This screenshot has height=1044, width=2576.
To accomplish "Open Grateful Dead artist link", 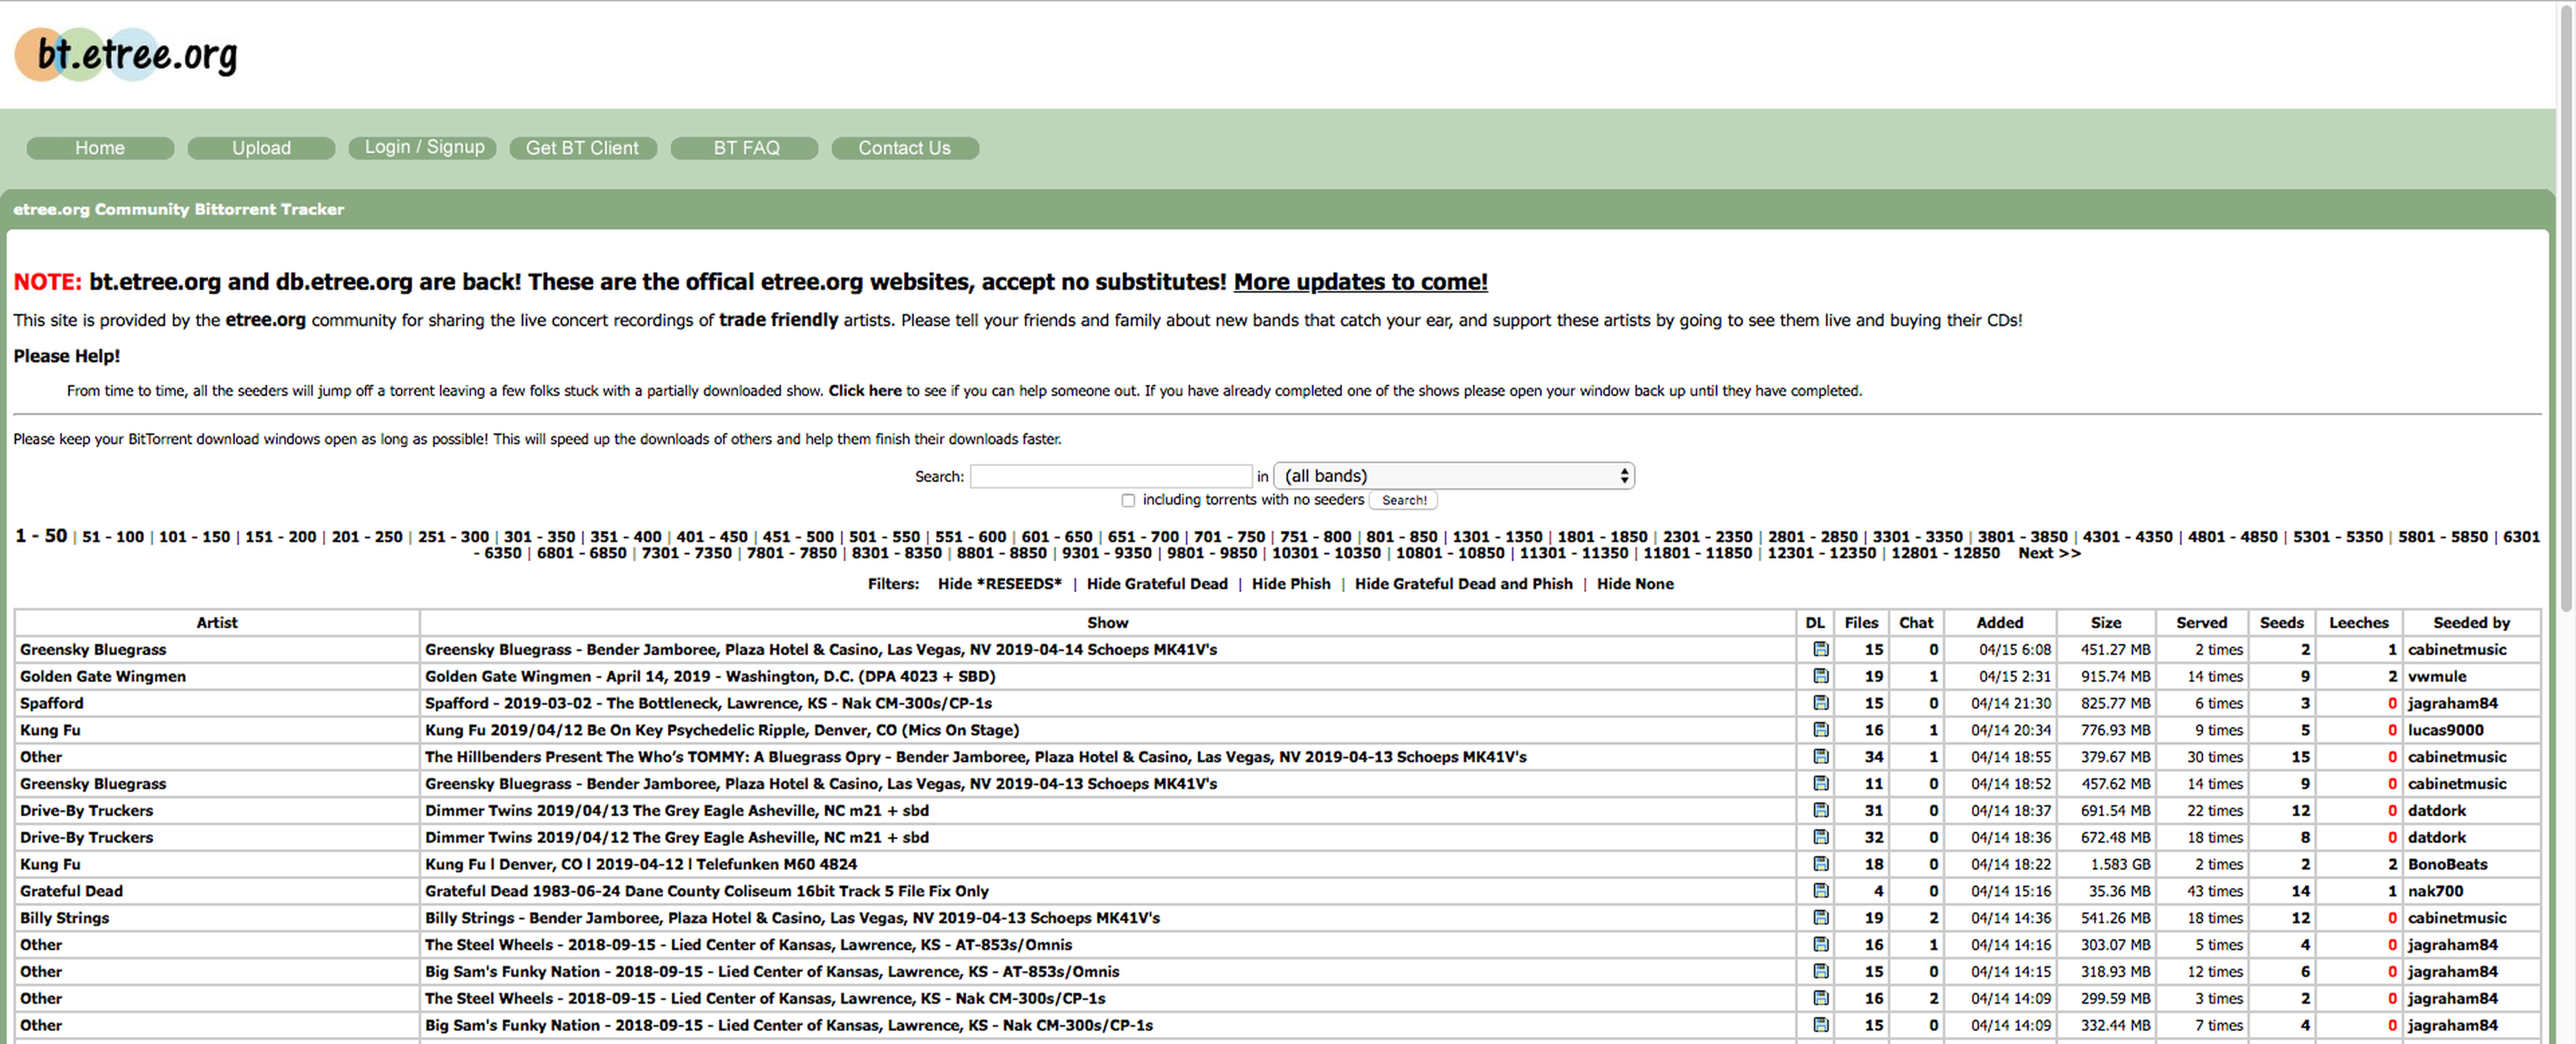I will [x=71, y=891].
